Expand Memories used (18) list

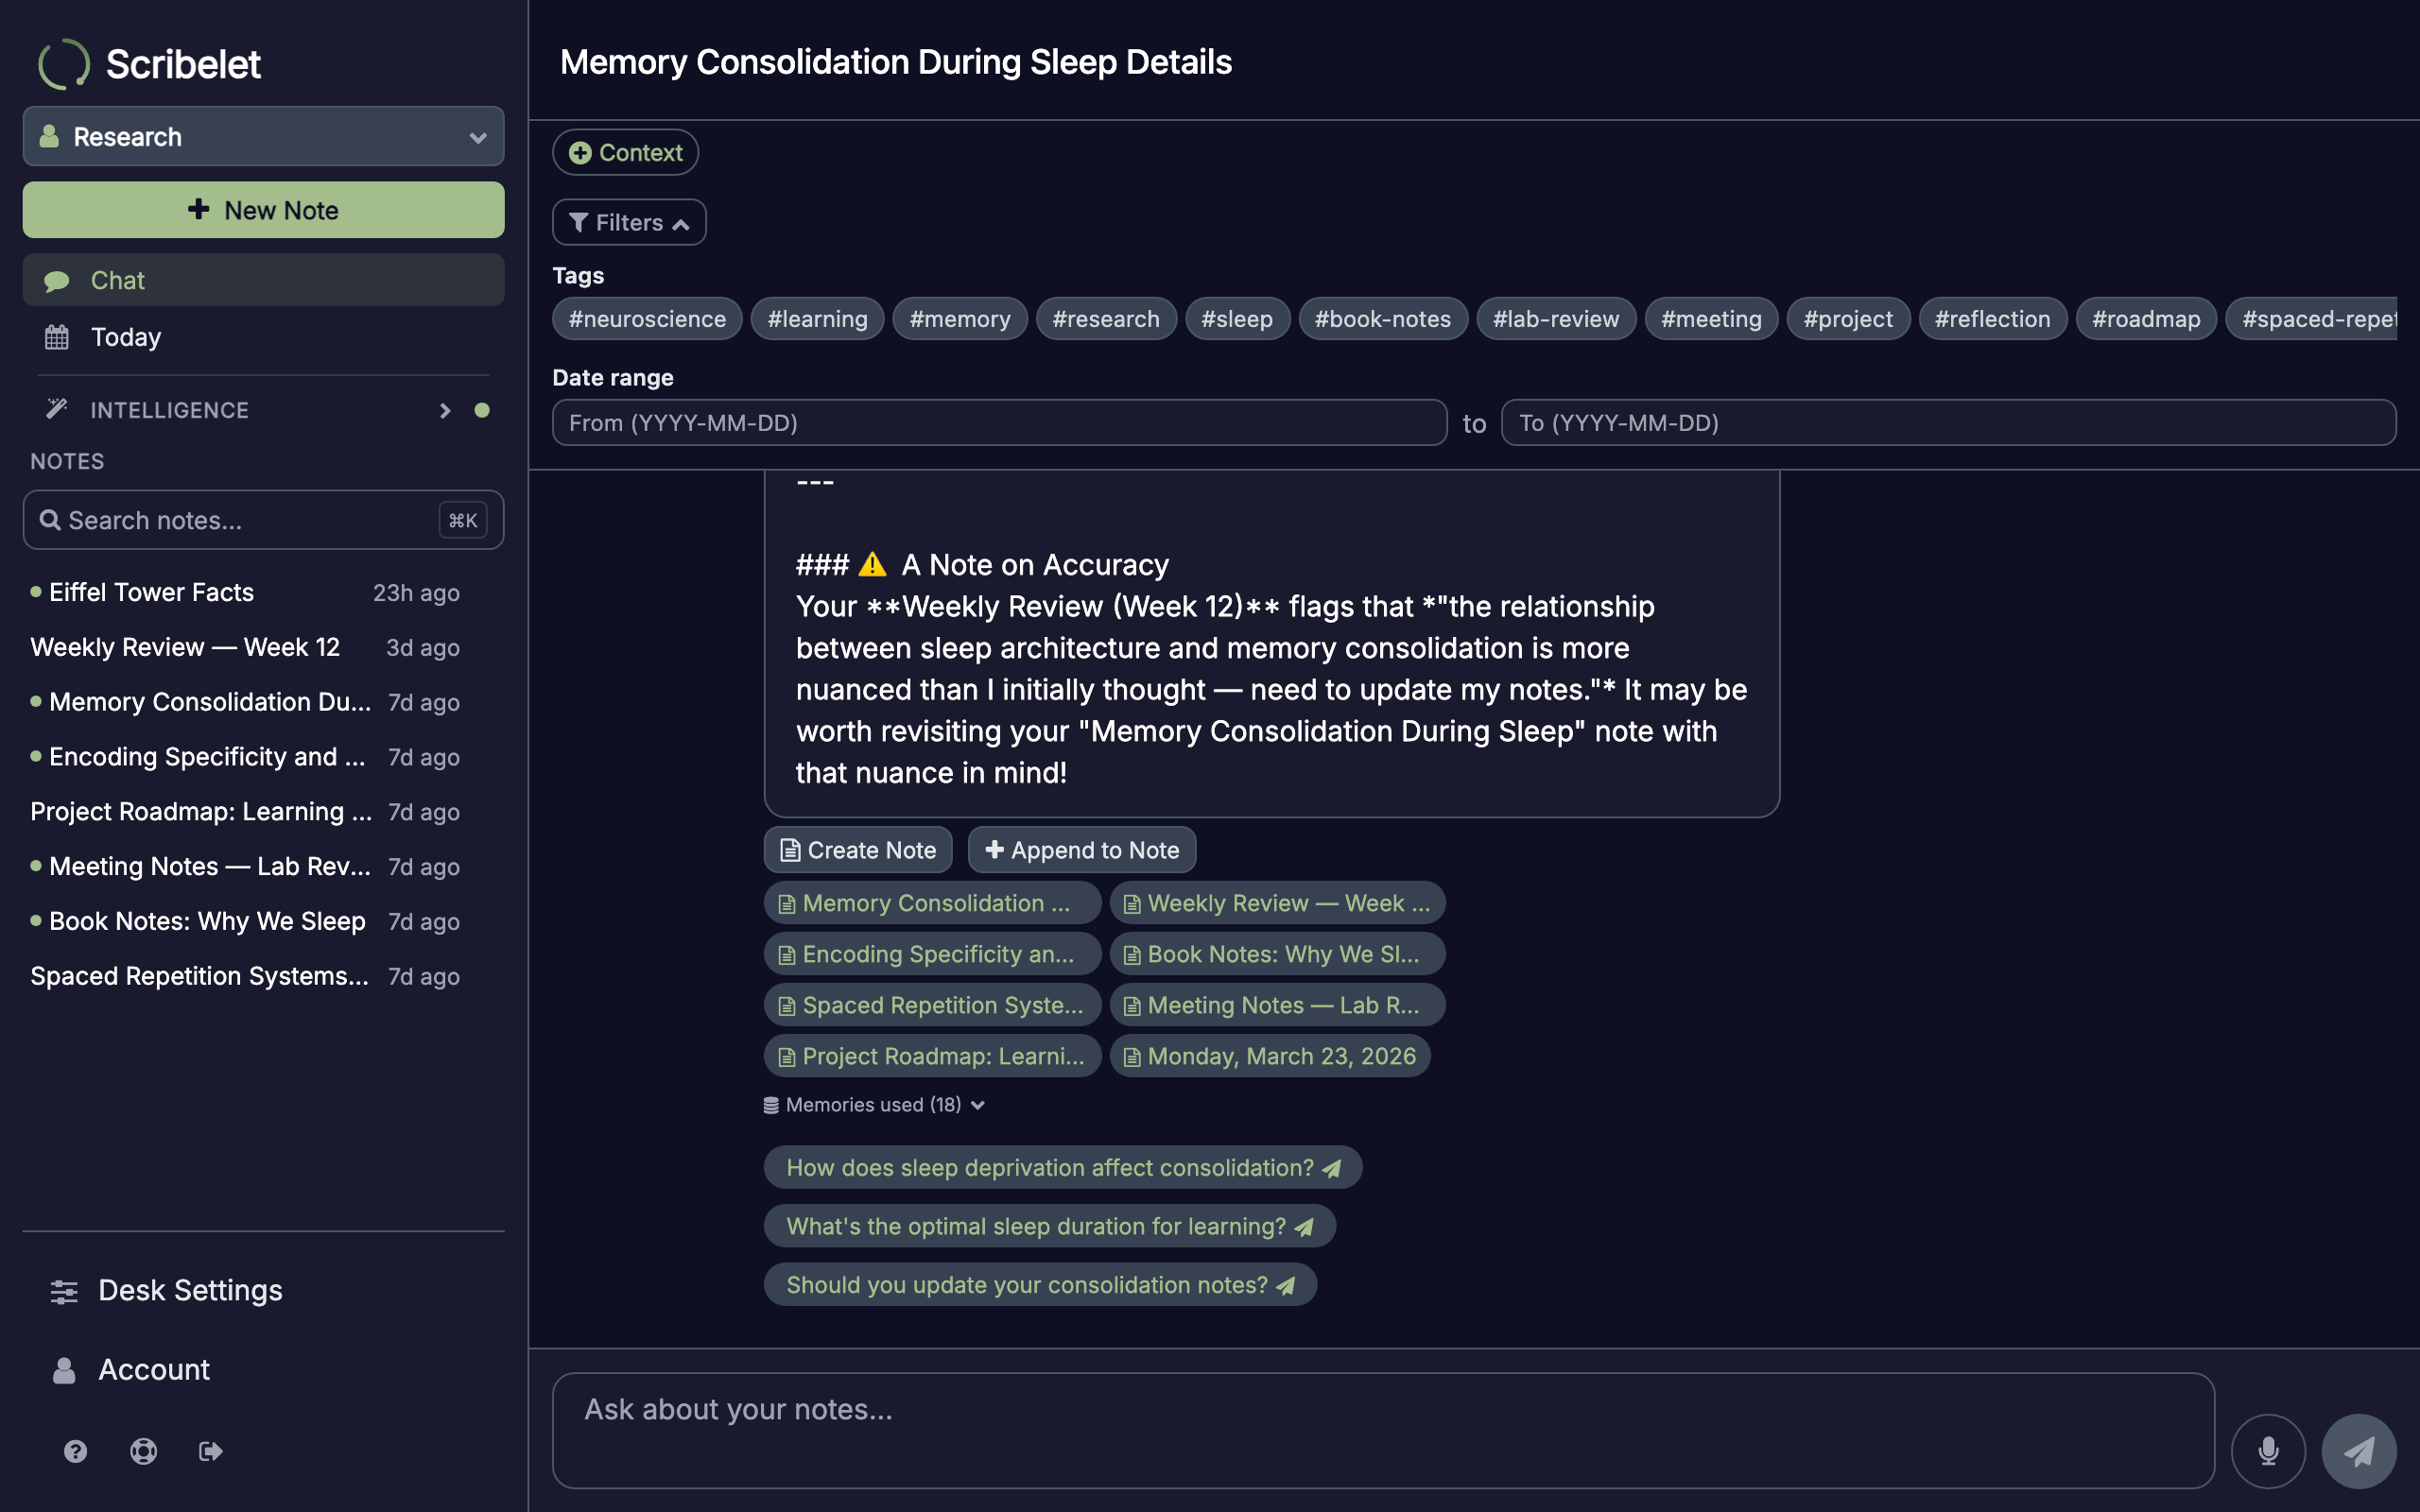tap(875, 1105)
